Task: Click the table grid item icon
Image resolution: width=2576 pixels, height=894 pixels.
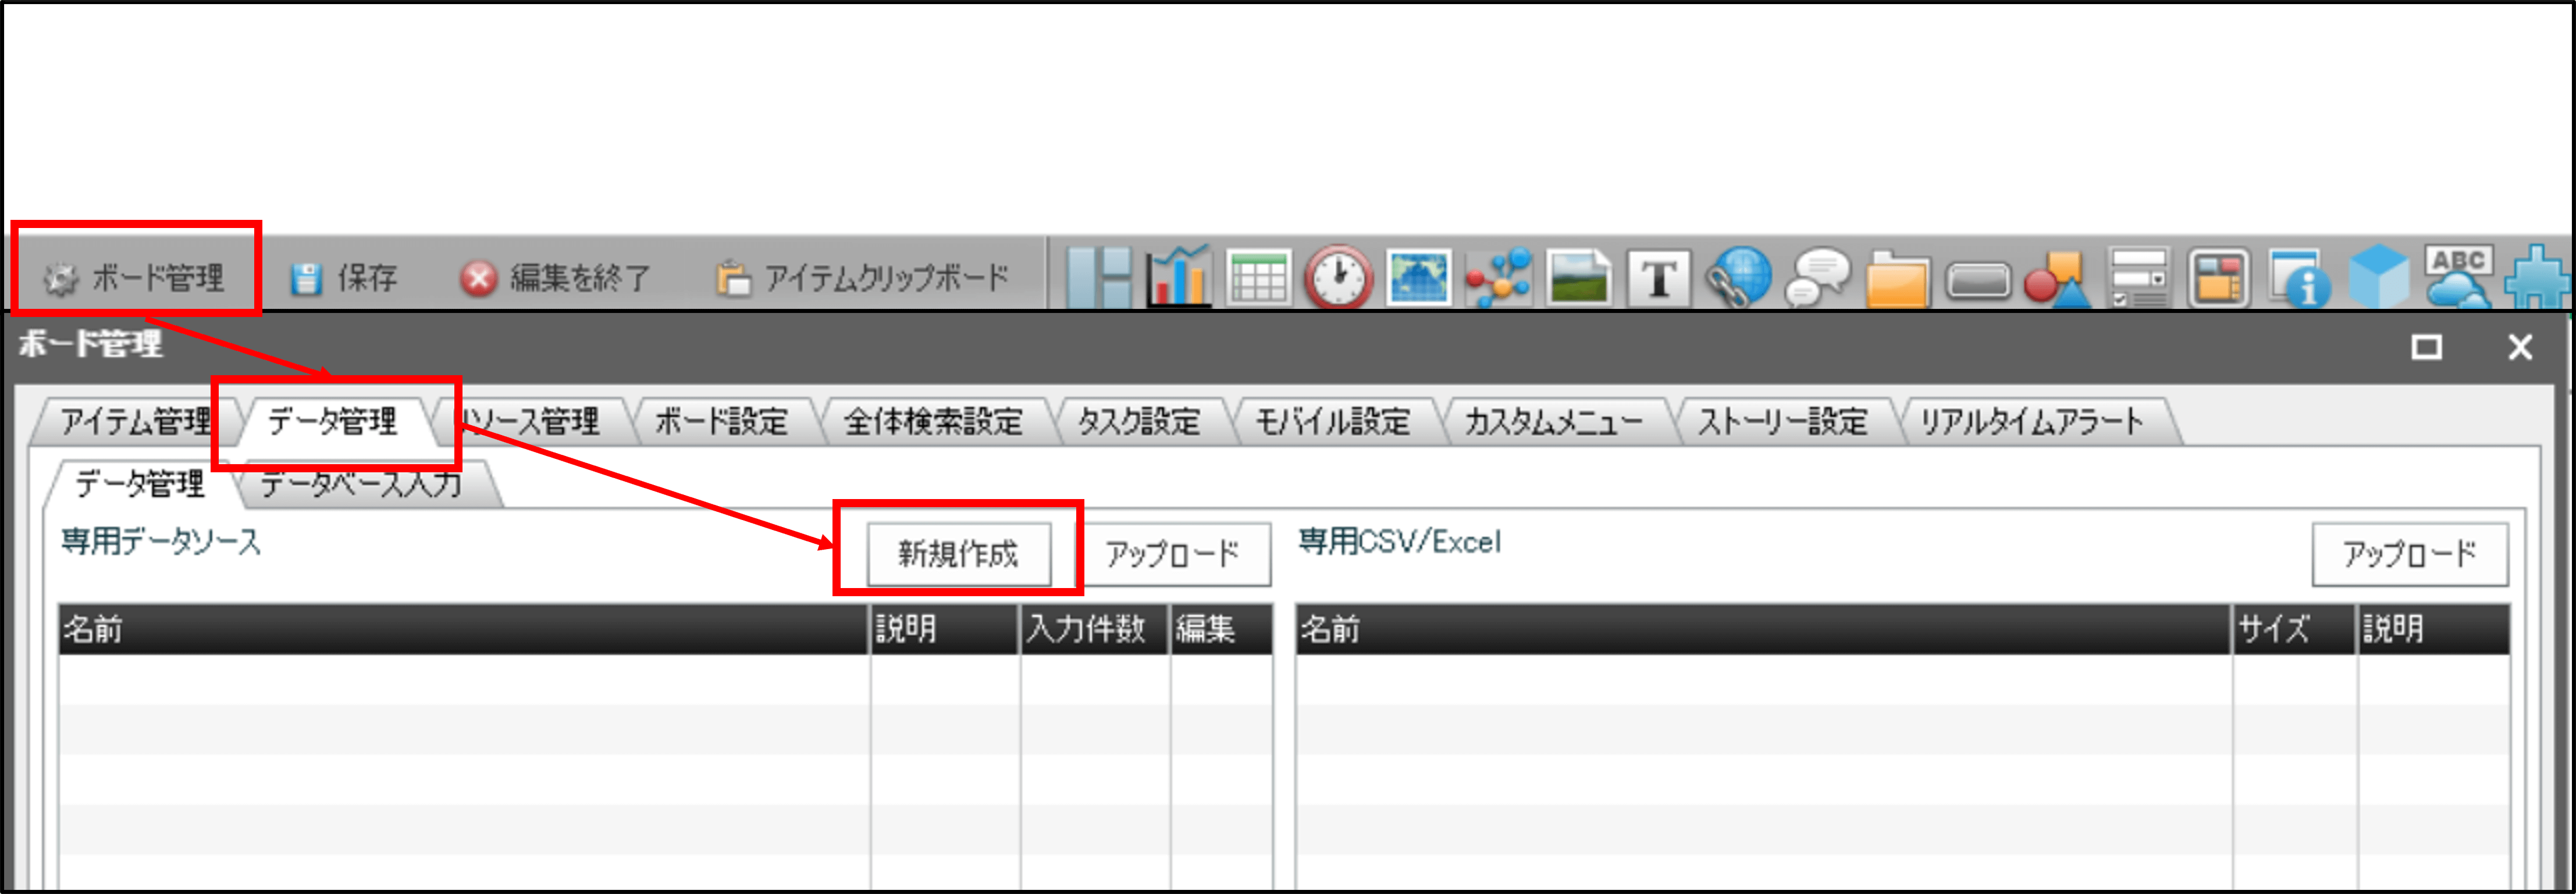Action: click(1258, 277)
